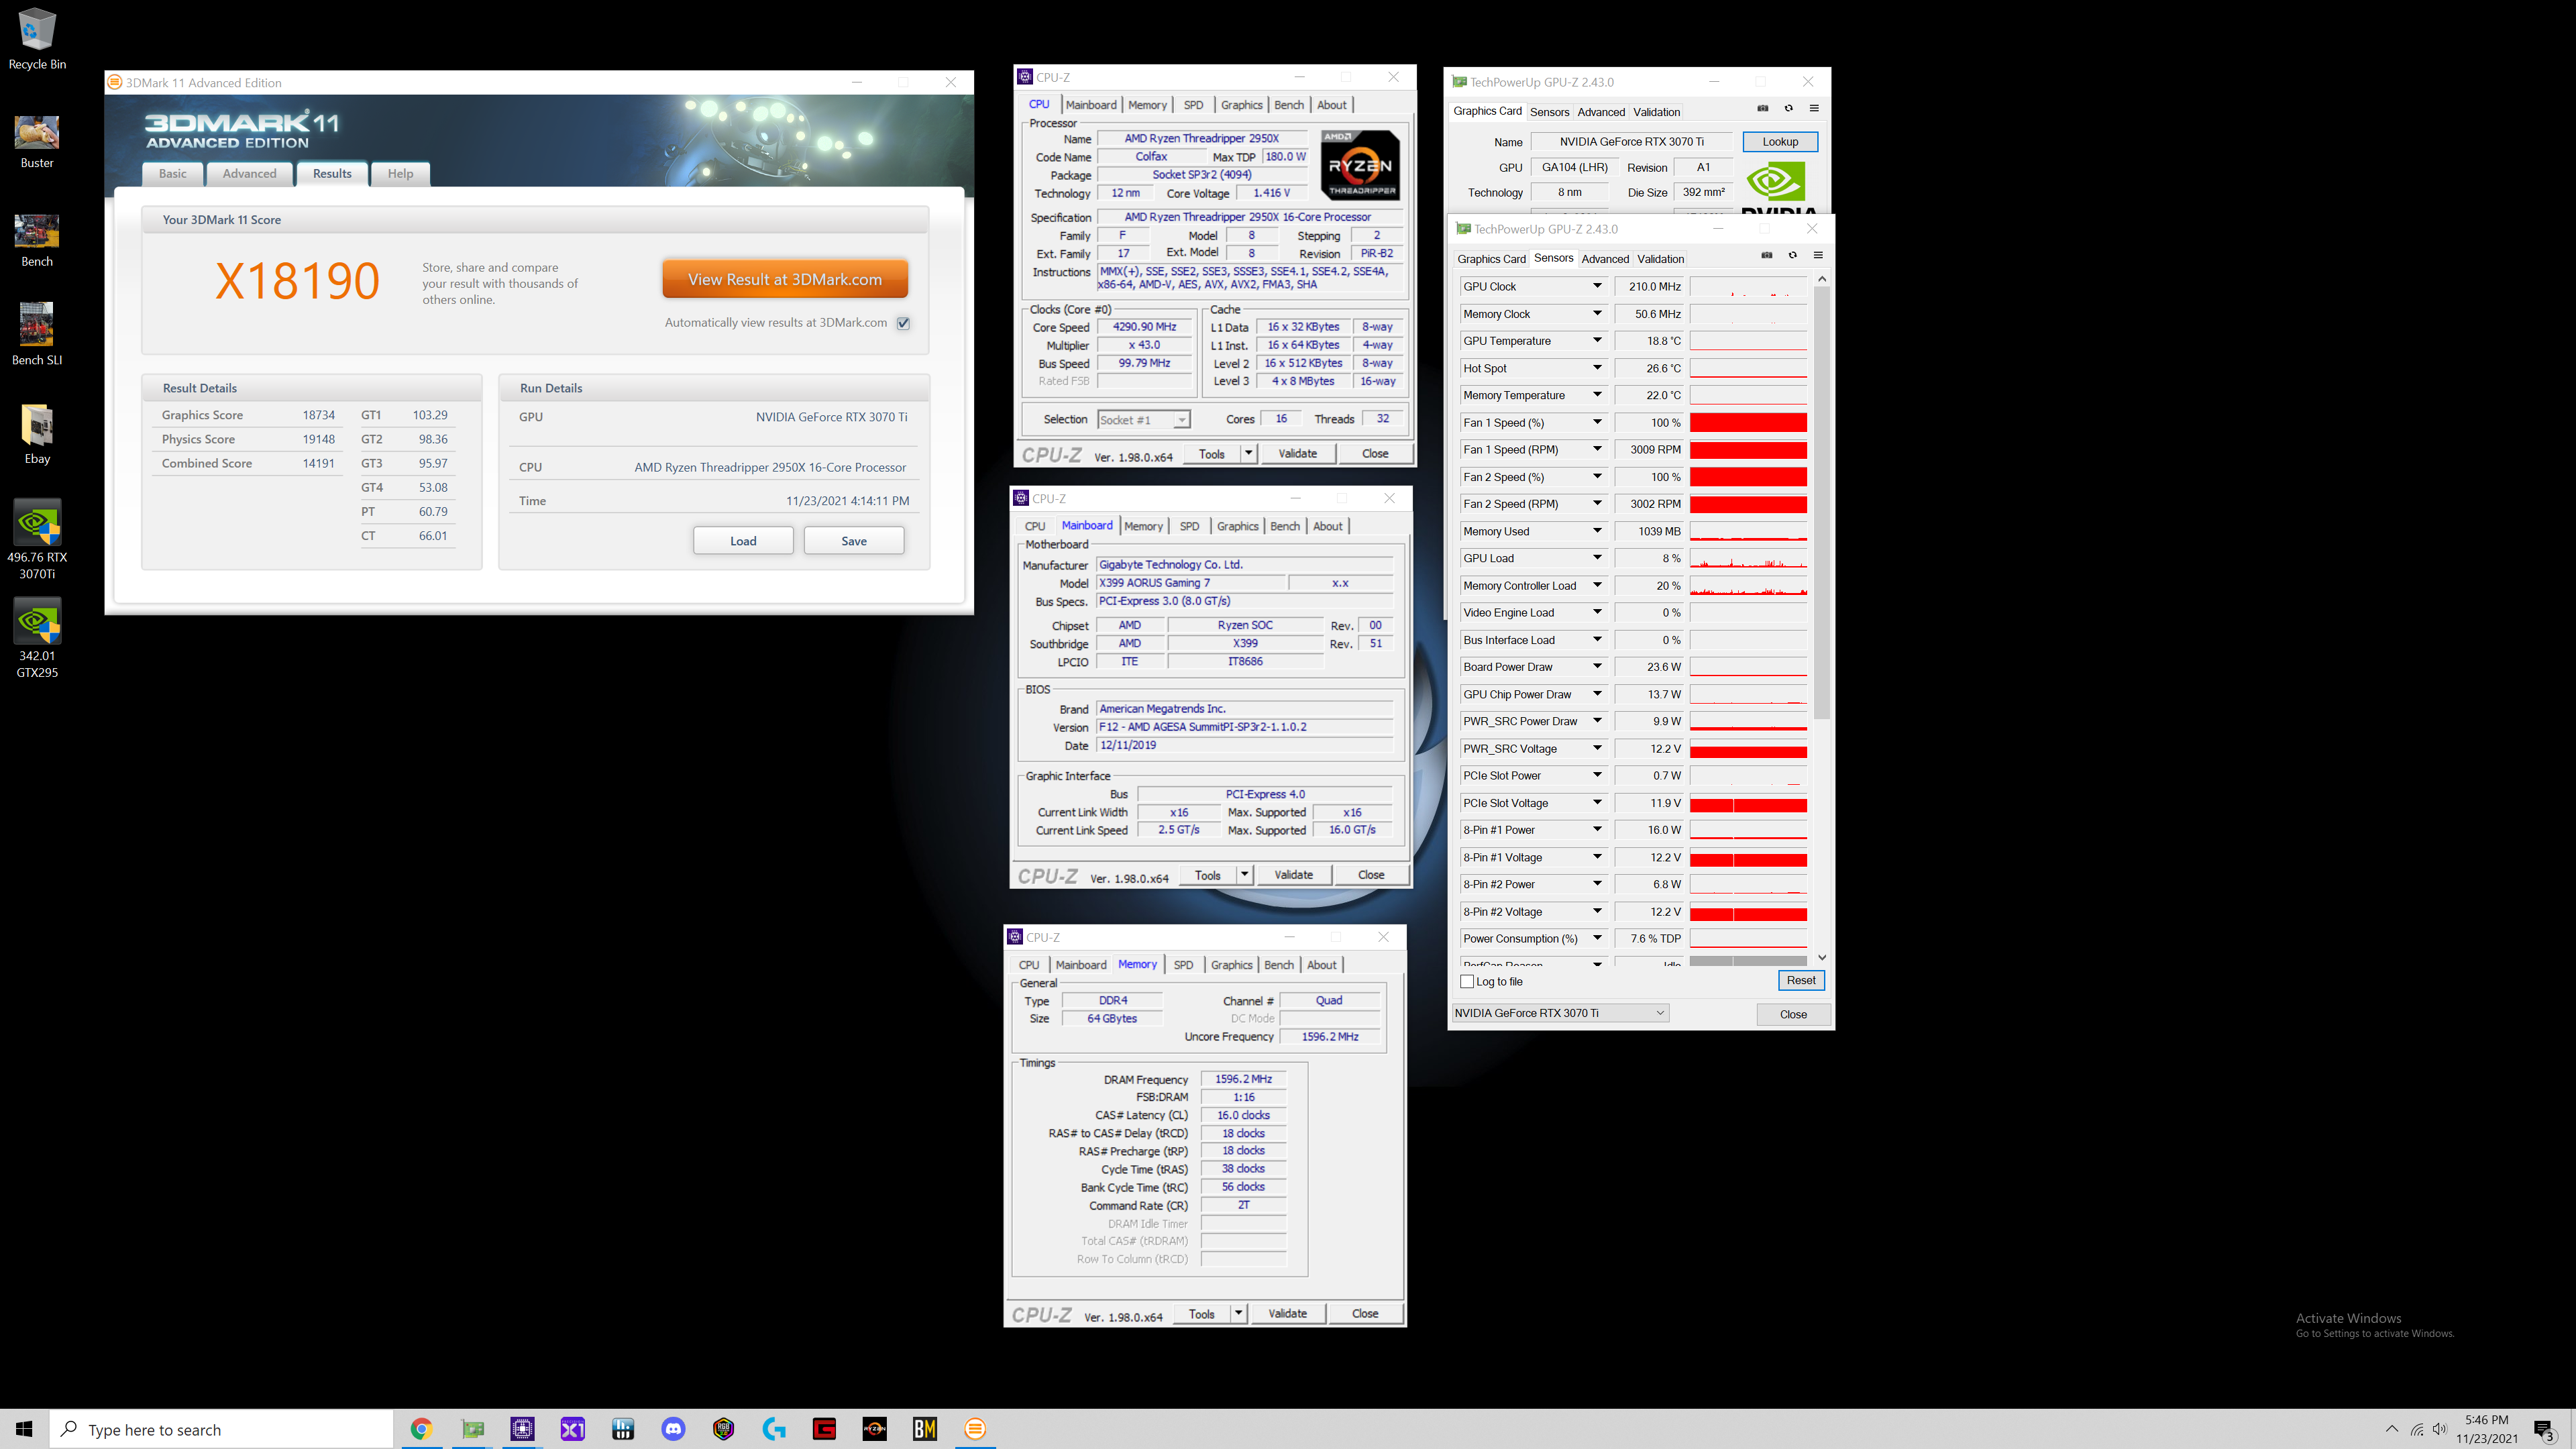Image resolution: width=2576 pixels, height=1449 pixels.
Task: Open hamburger menu in front GPU-Z Sensors window
Action: (x=1818, y=255)
